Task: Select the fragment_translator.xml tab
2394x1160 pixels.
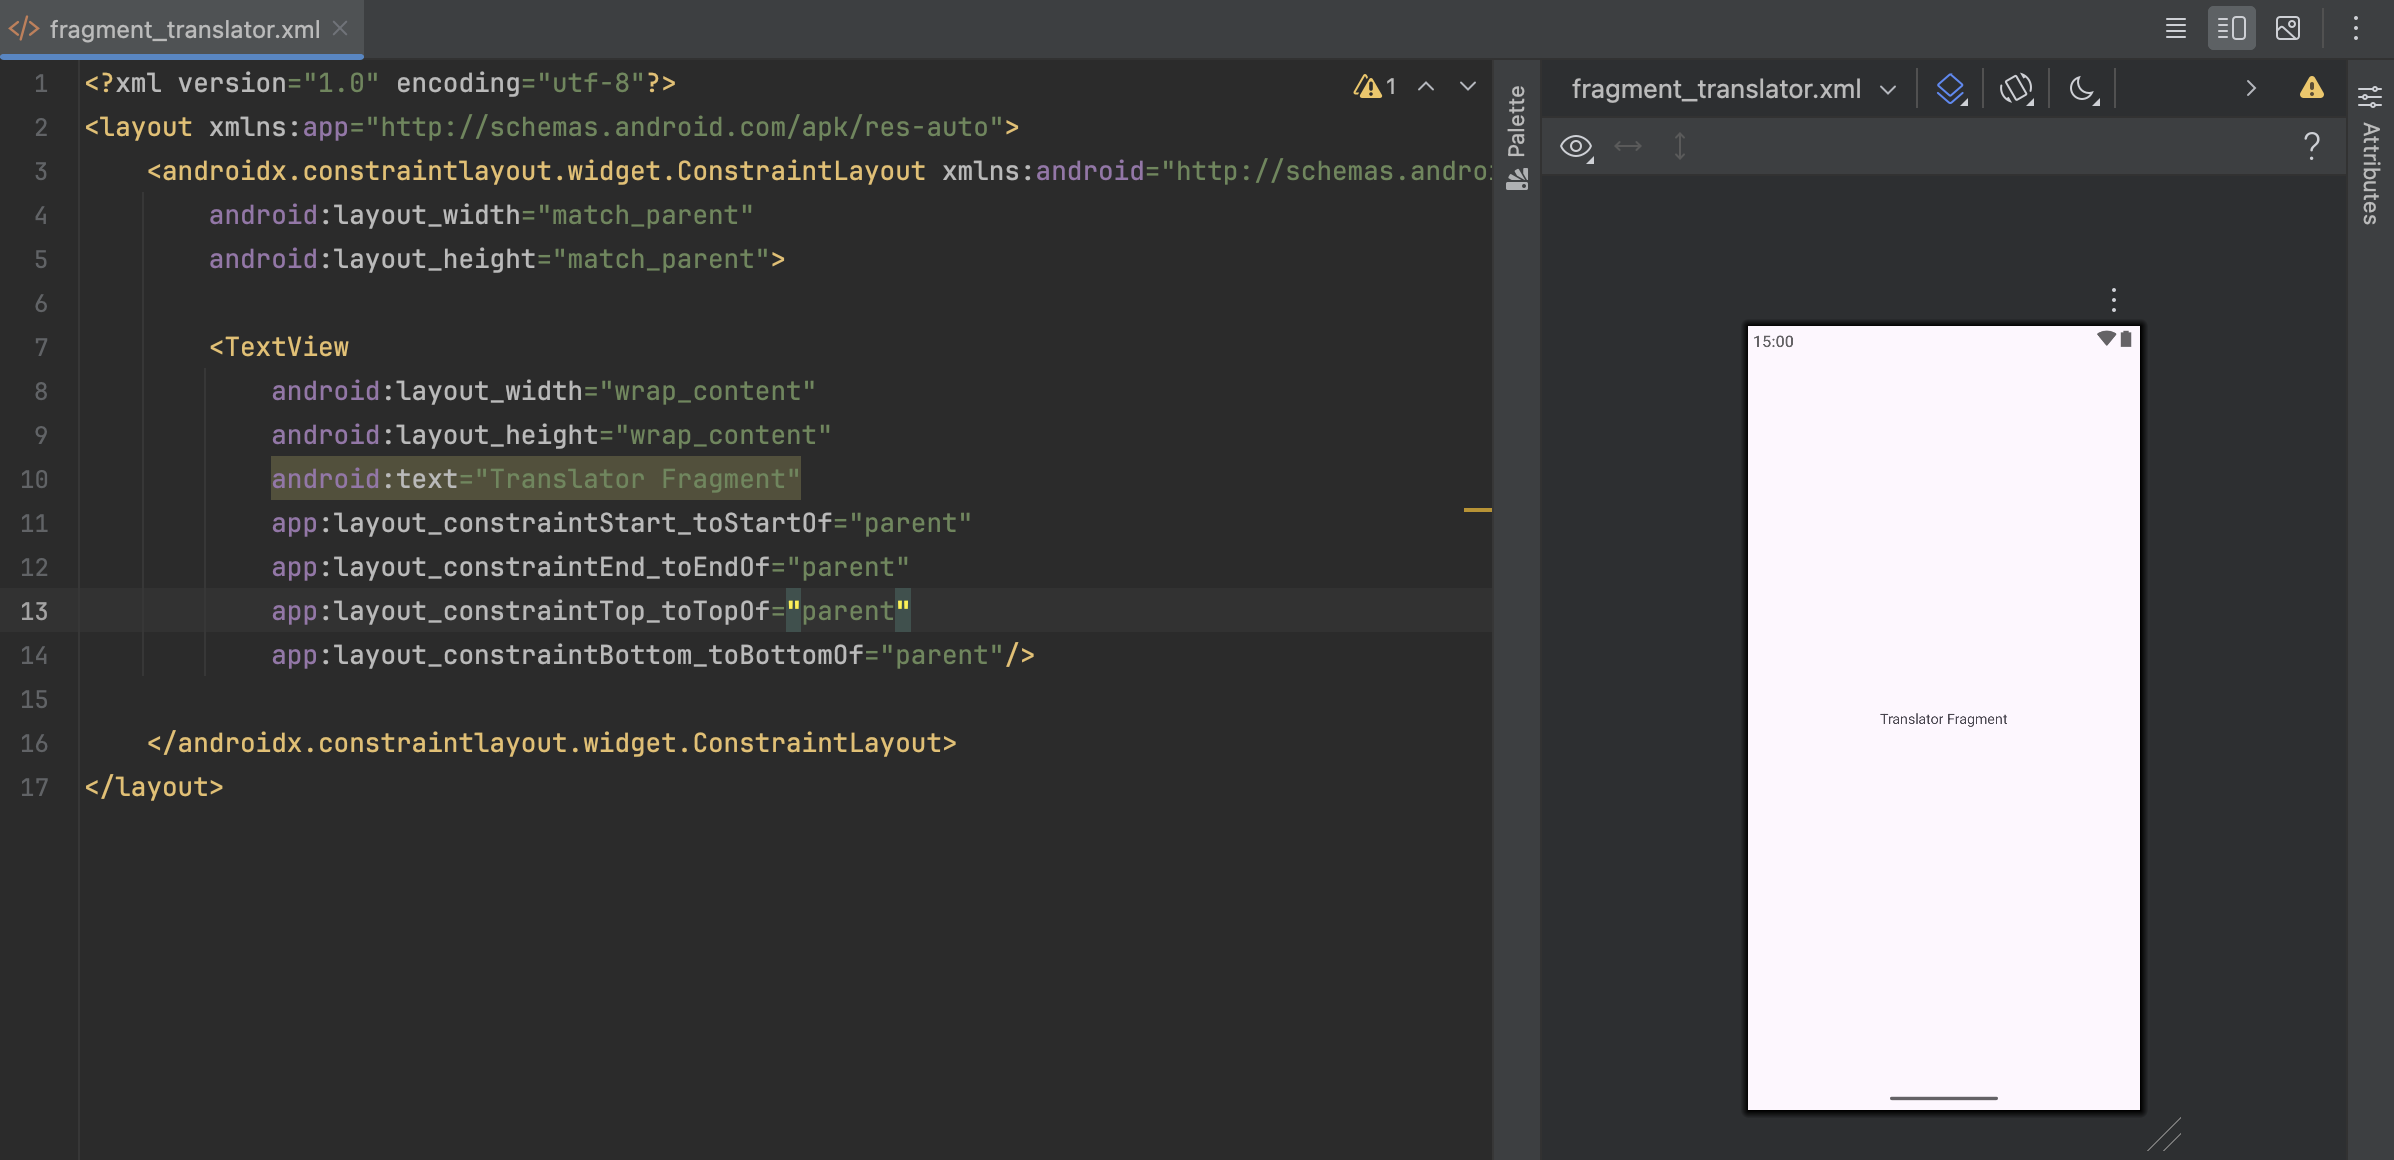Action: 184,29
